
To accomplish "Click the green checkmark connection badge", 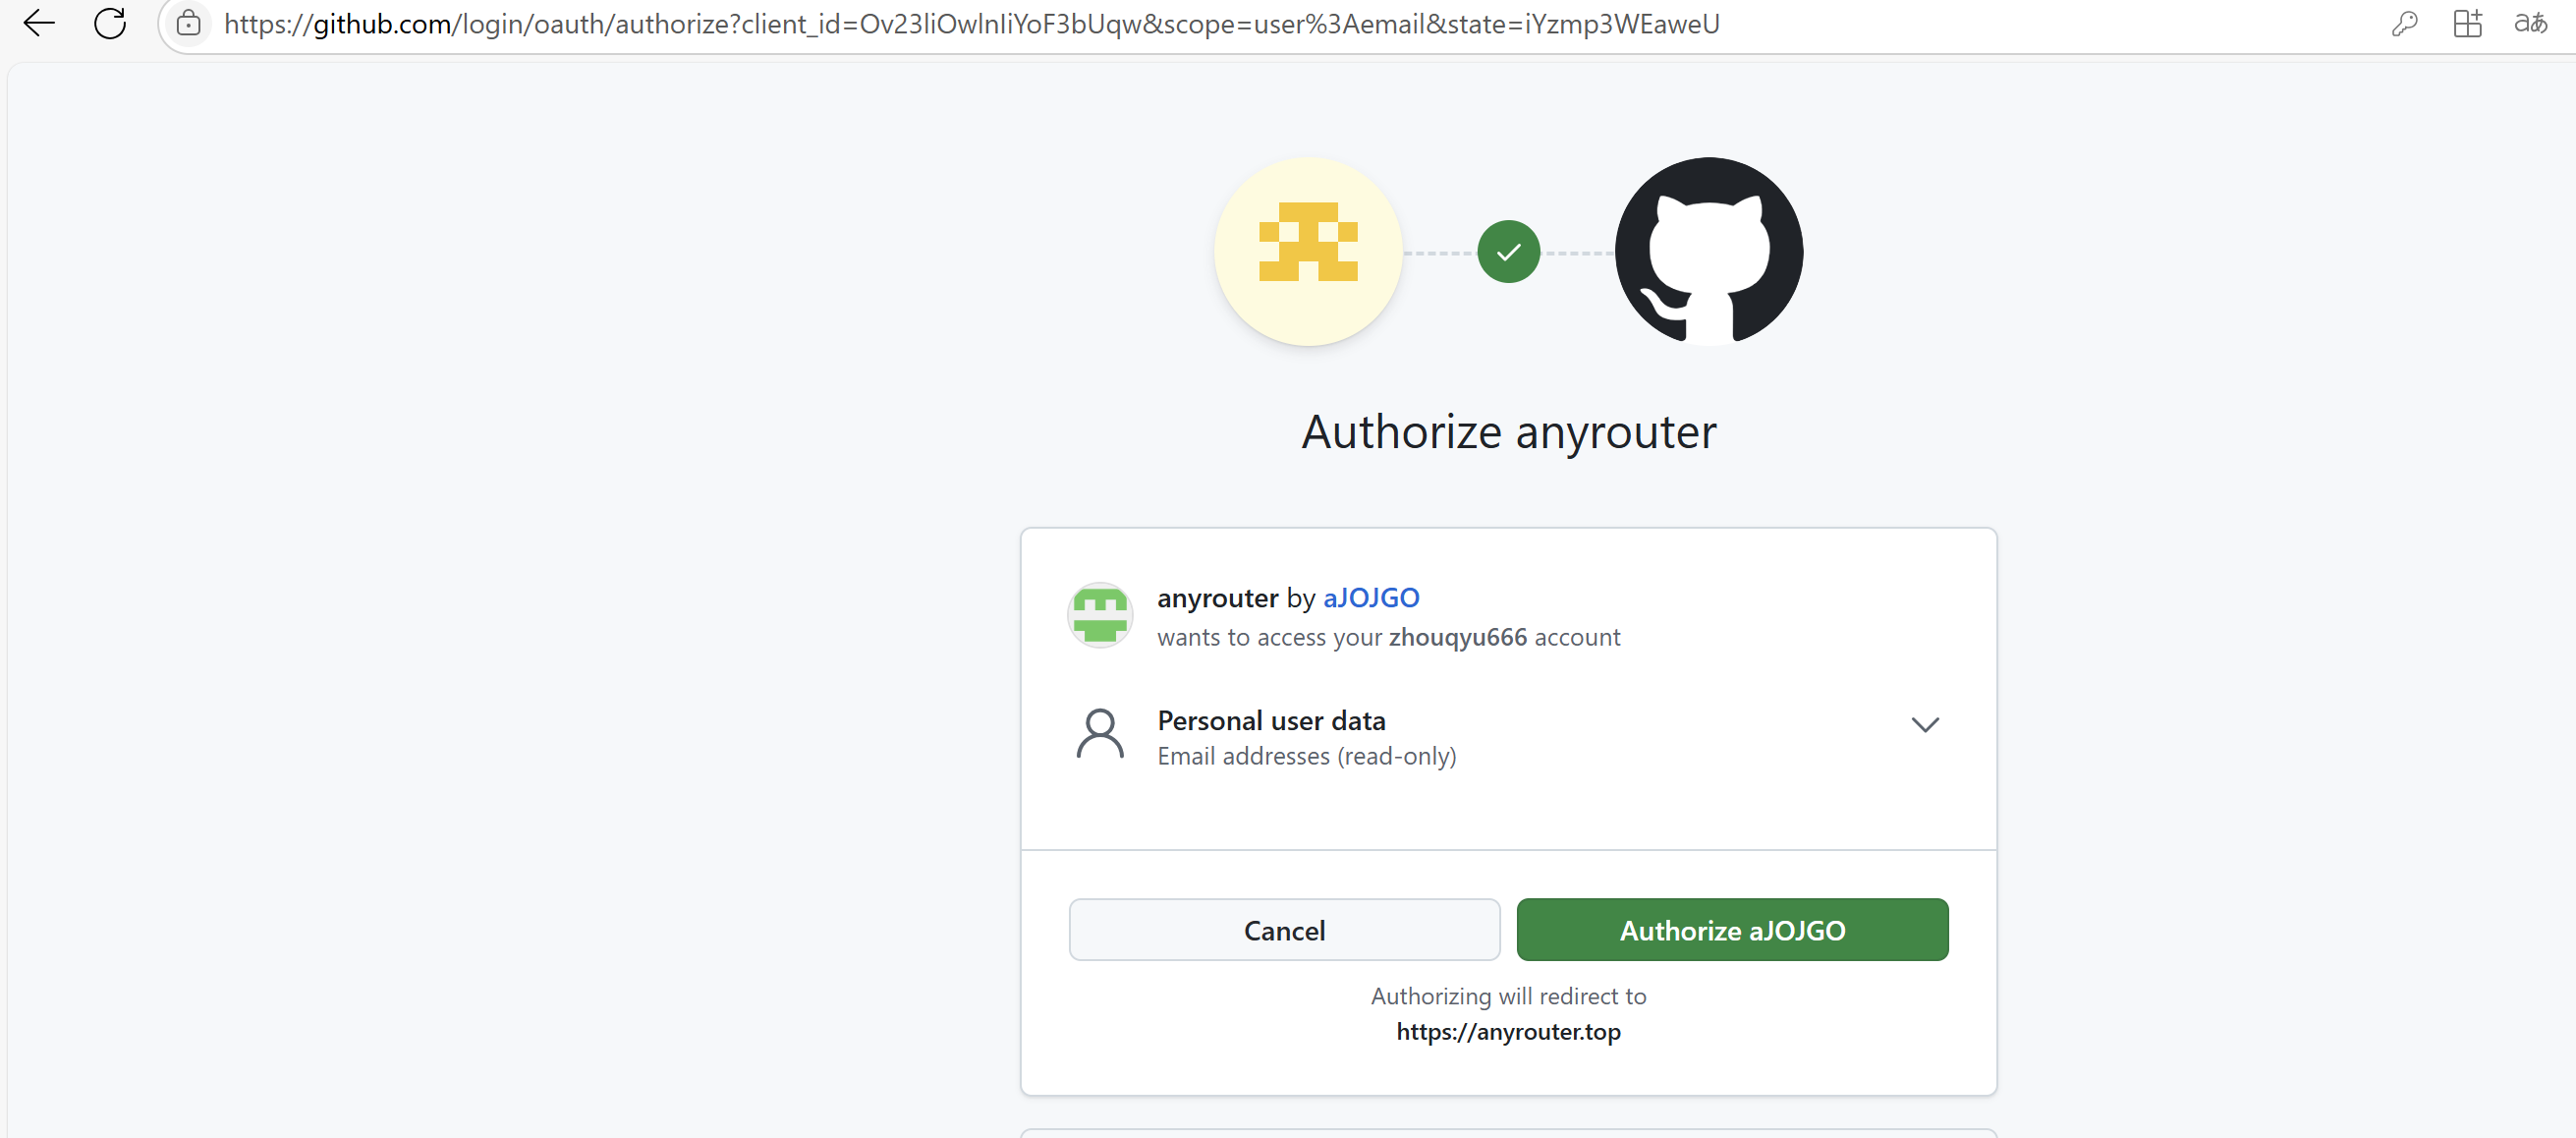I will (1508, 252).
